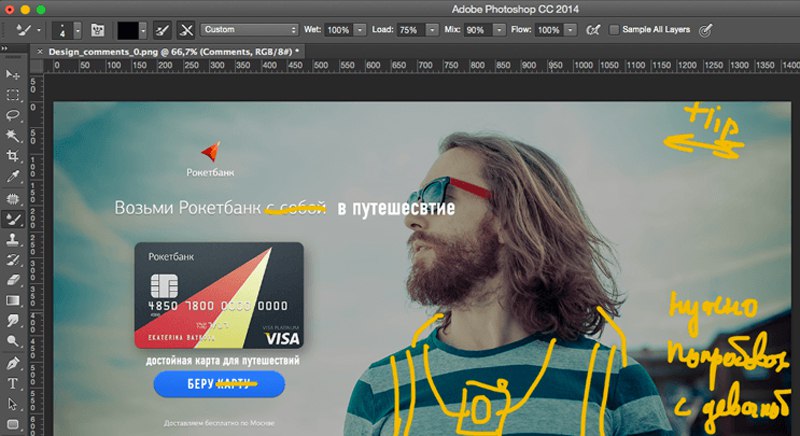Screen dimensions: 800x436
Task: Click the Flow 100% value field
Action: (549, 30)
